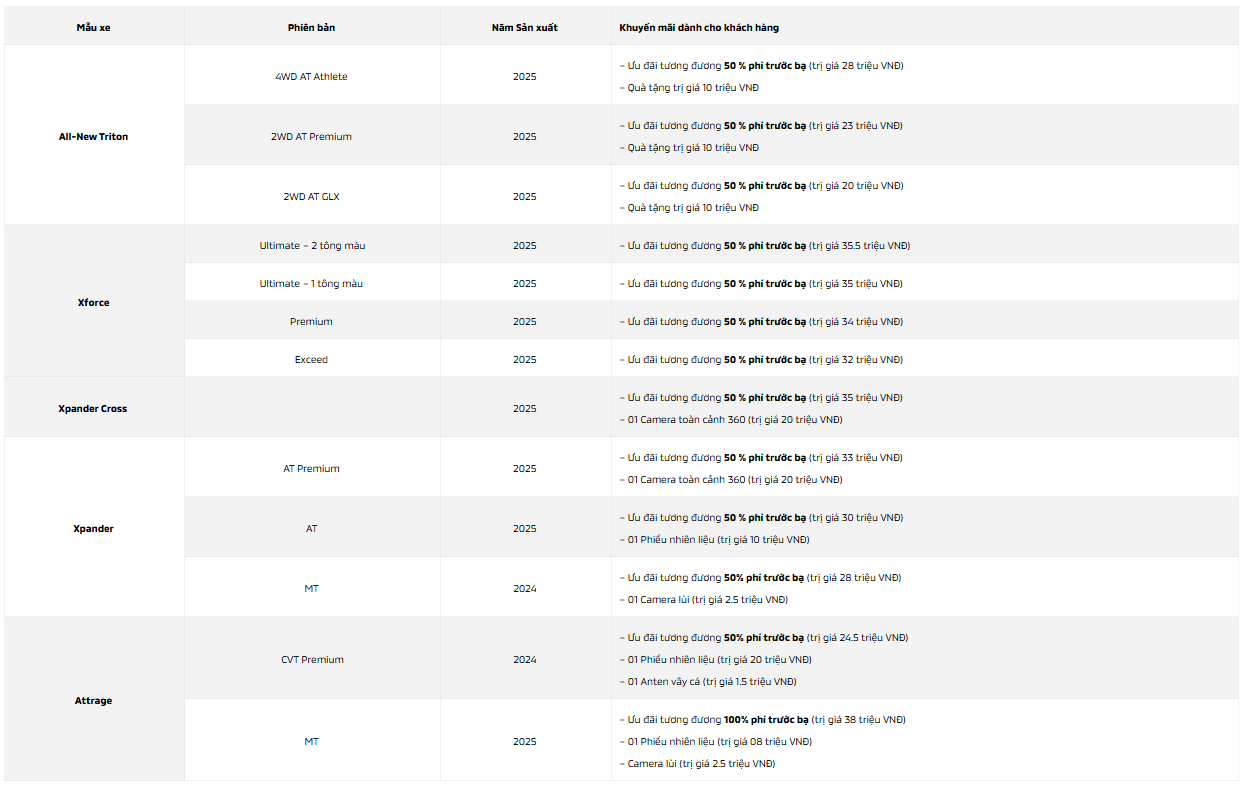Click Ultimate – 1 tông màu version

[x=311, y=283]
